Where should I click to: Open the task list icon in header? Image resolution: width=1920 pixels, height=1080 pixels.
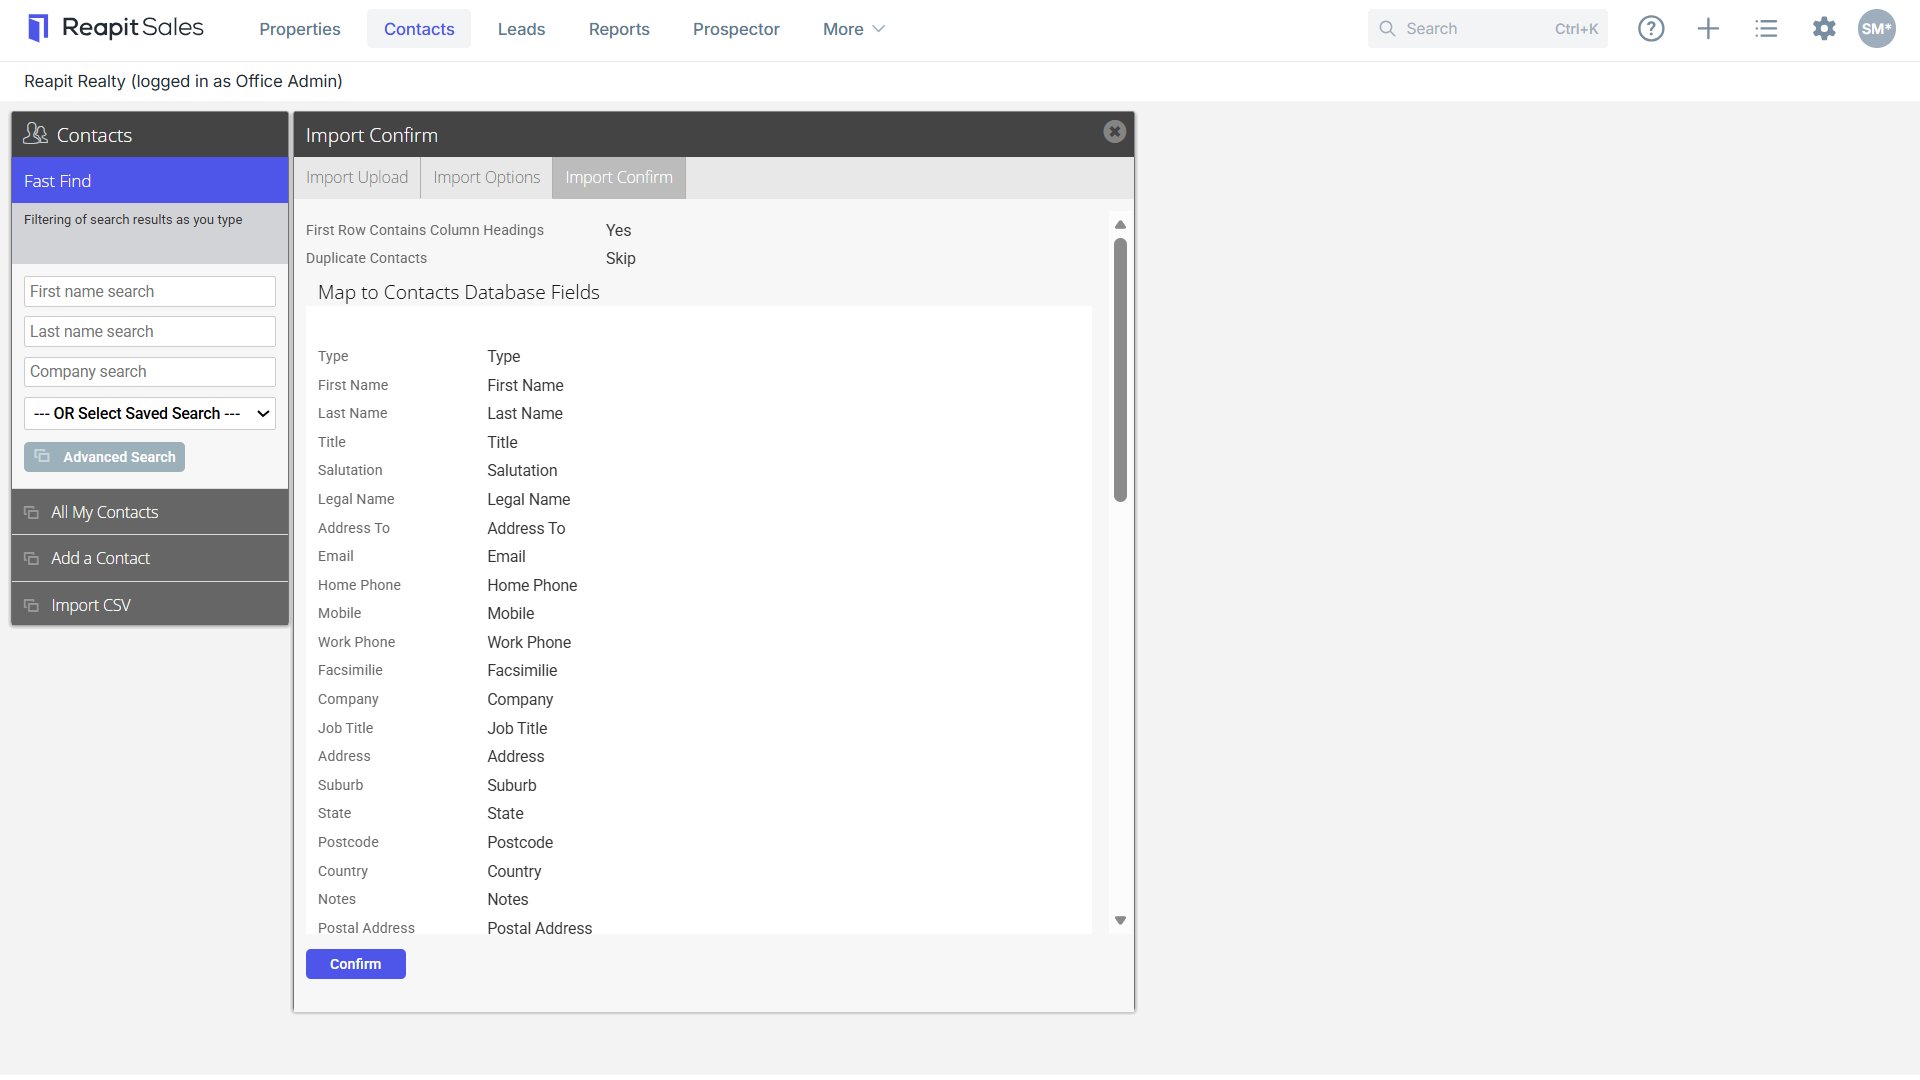click(x=1766, y=29)
